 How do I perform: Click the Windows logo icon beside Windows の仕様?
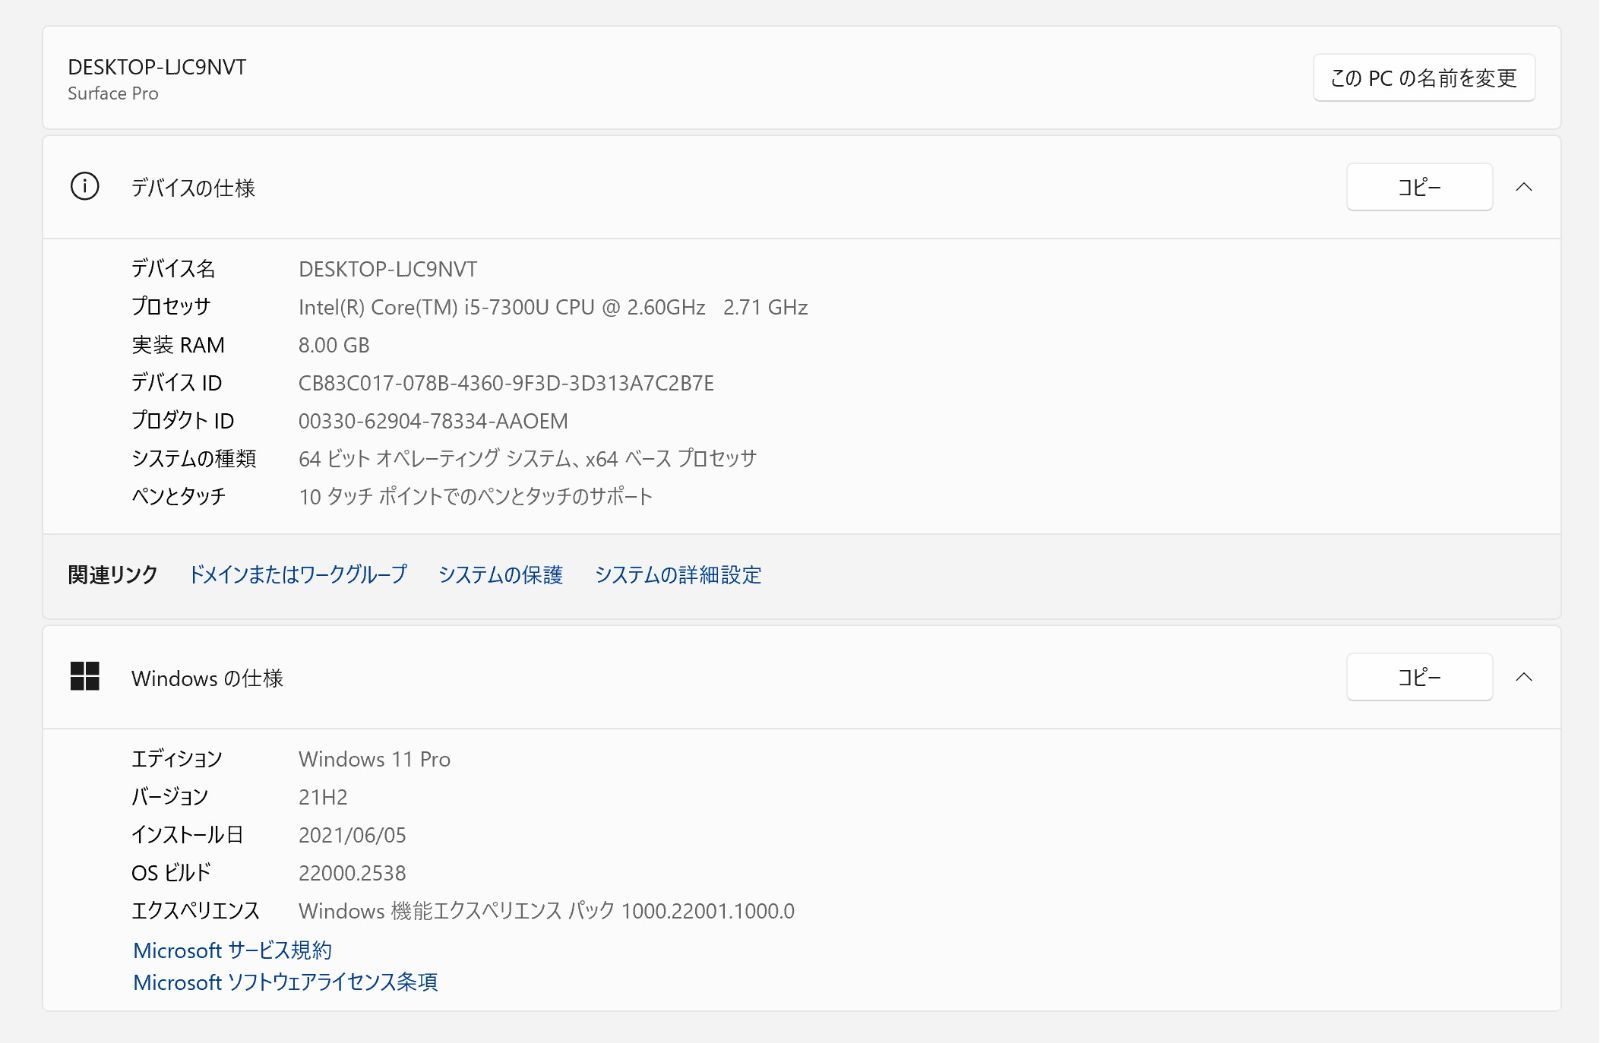pyautogui.click(x=85, y=677)
